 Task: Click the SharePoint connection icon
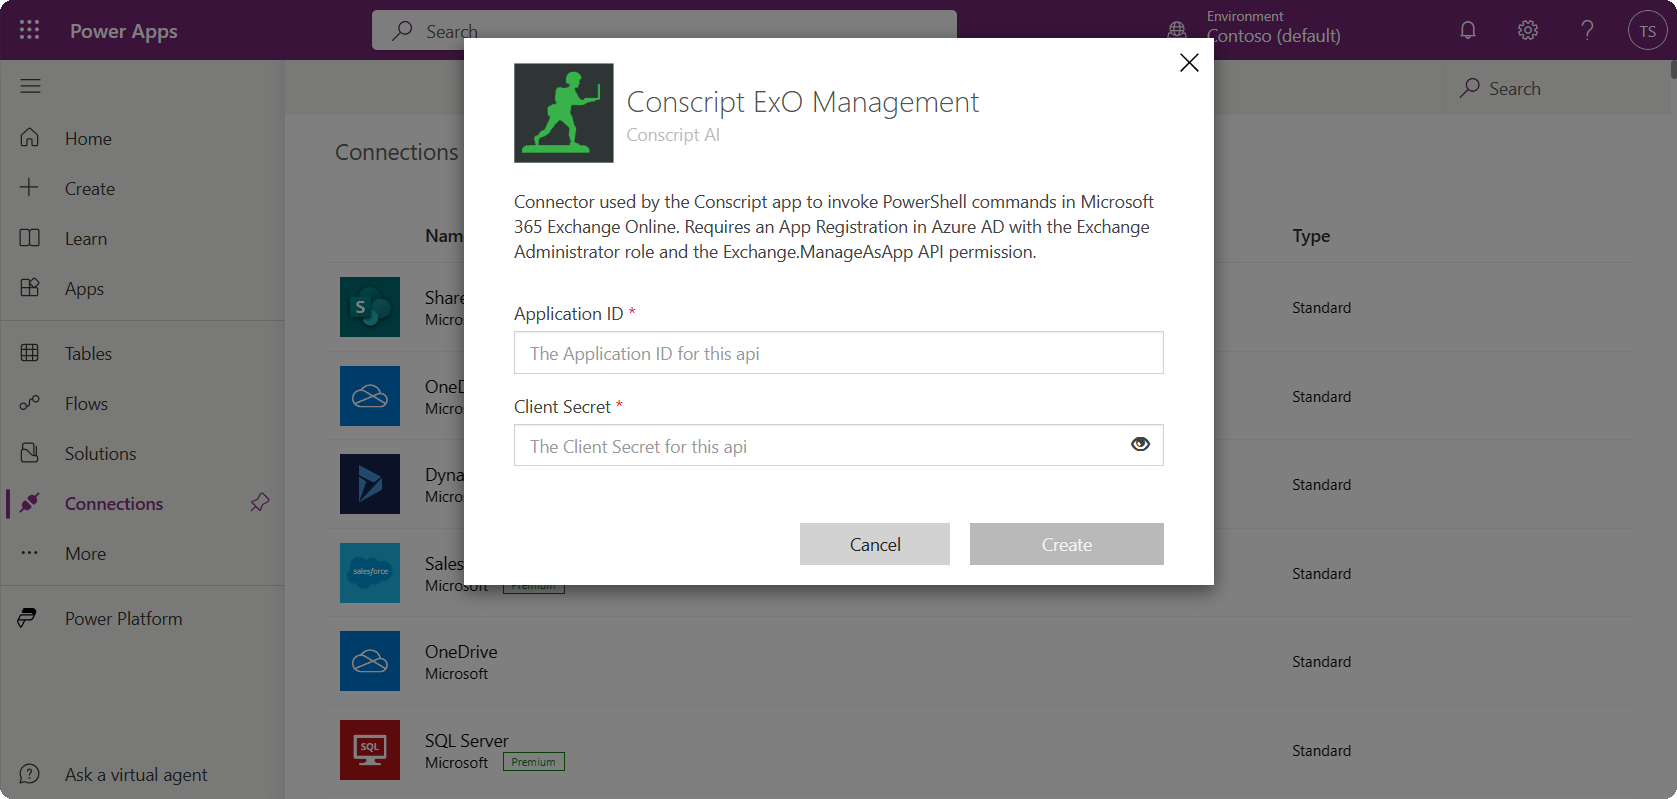pos(370,307)
